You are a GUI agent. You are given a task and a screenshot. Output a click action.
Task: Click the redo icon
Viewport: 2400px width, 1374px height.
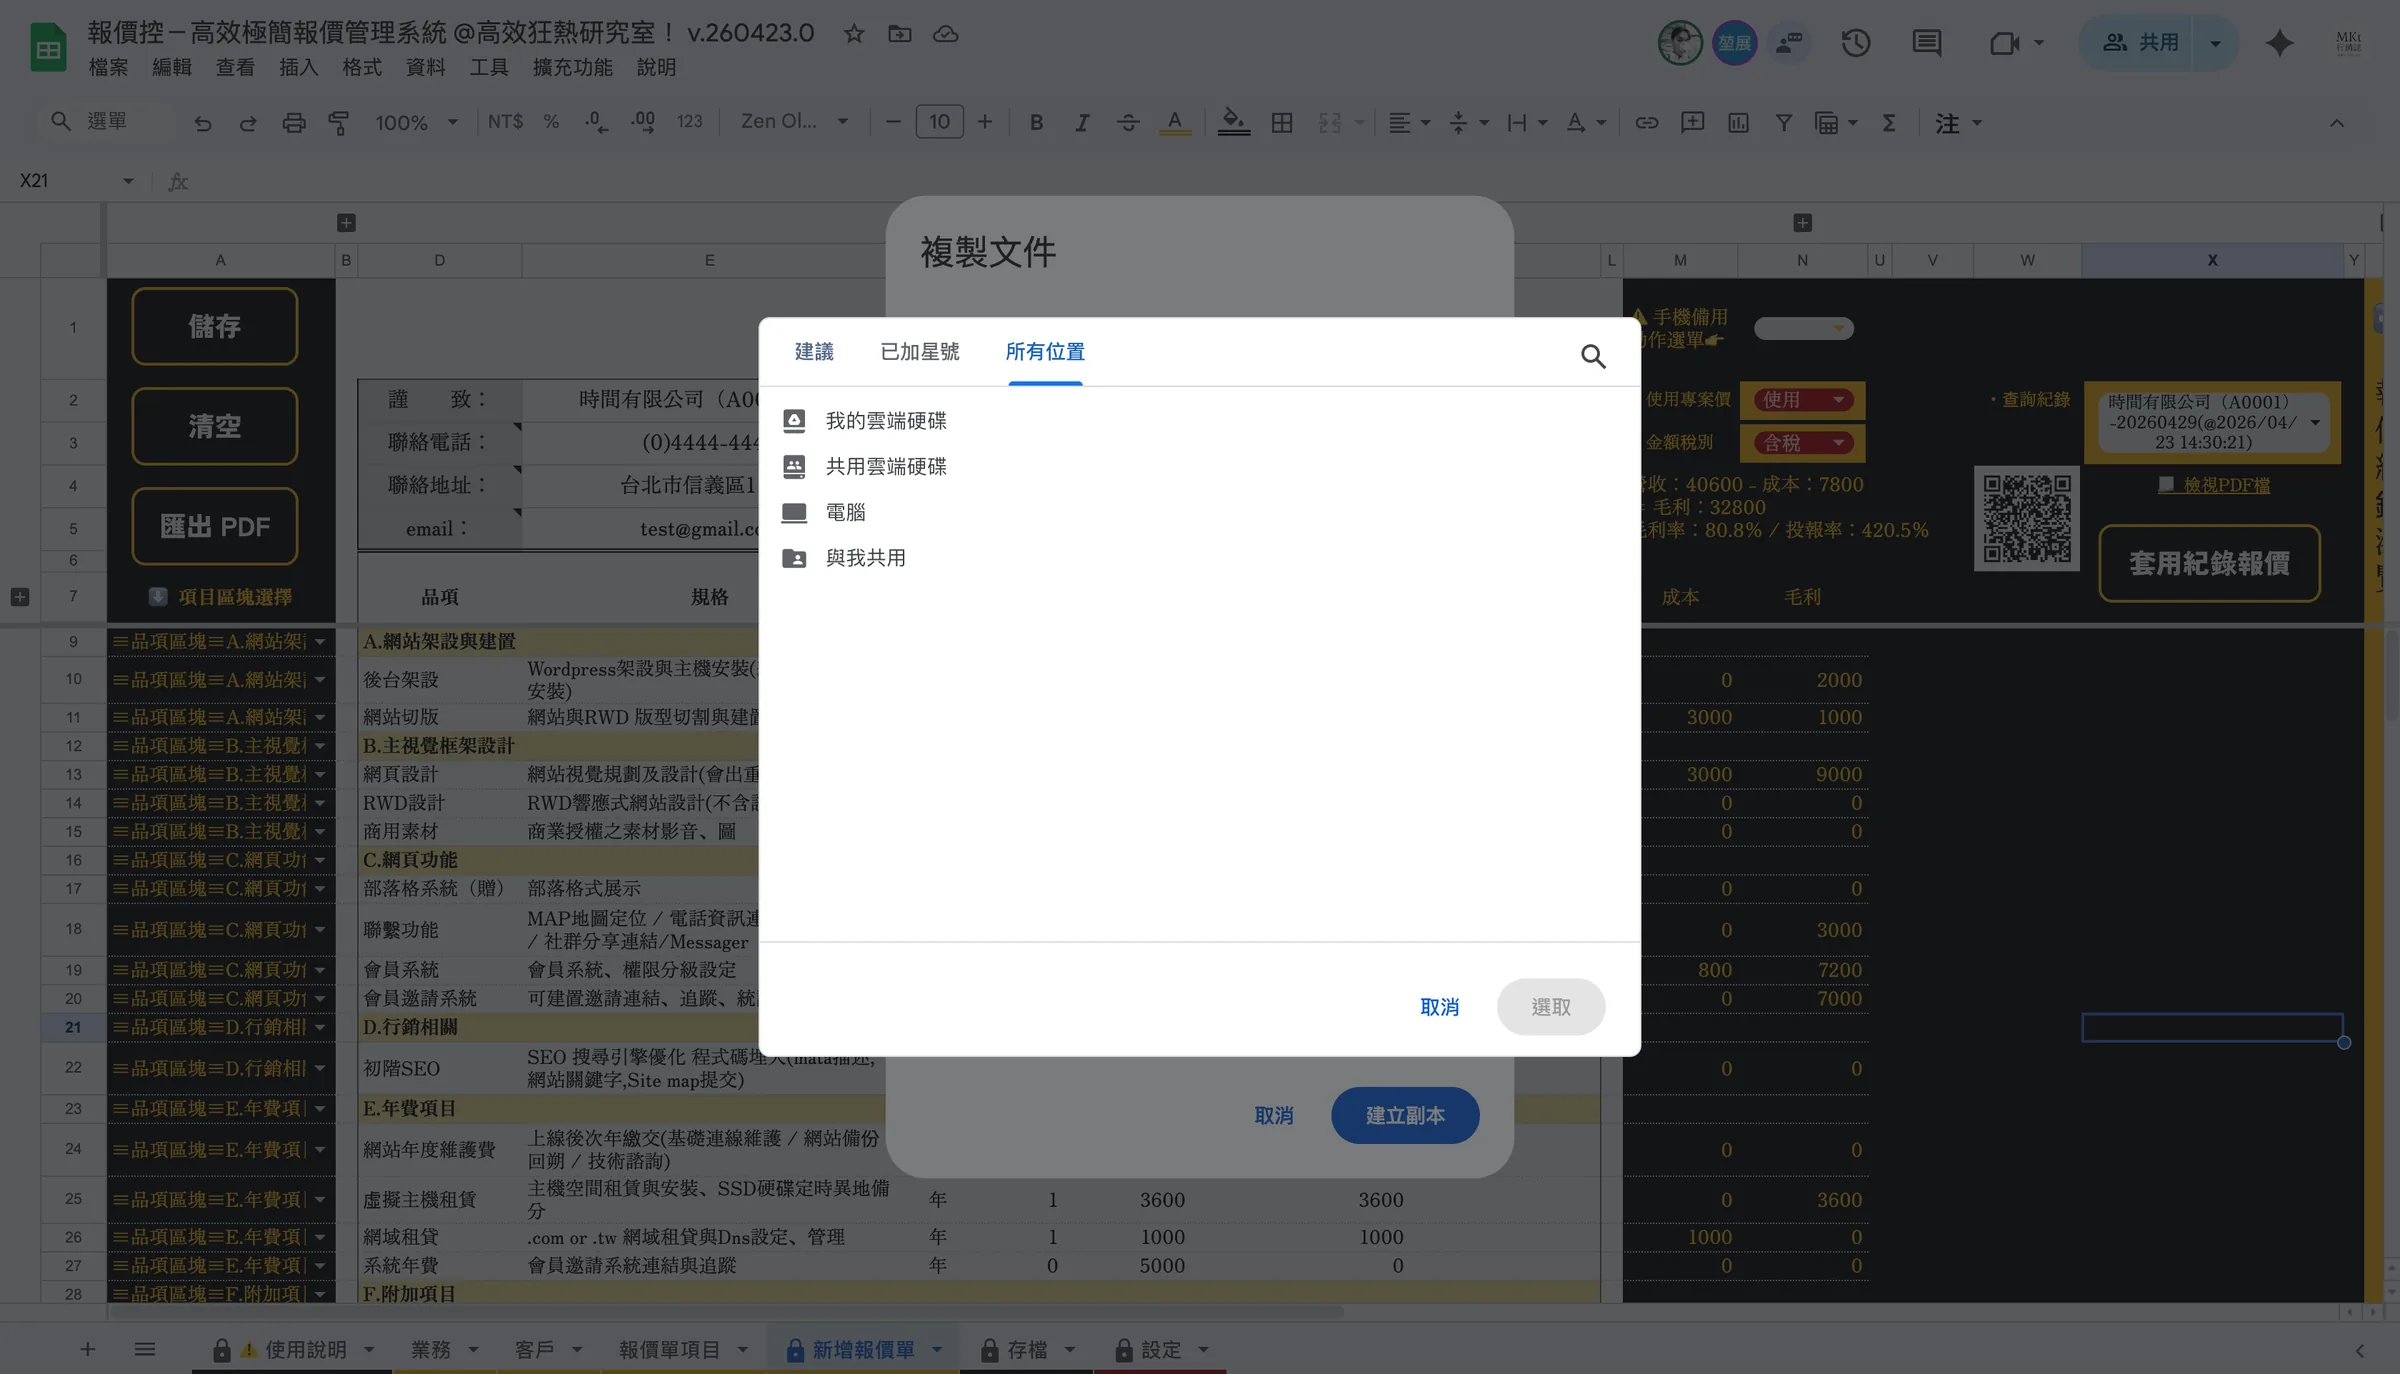click(248, 122)
